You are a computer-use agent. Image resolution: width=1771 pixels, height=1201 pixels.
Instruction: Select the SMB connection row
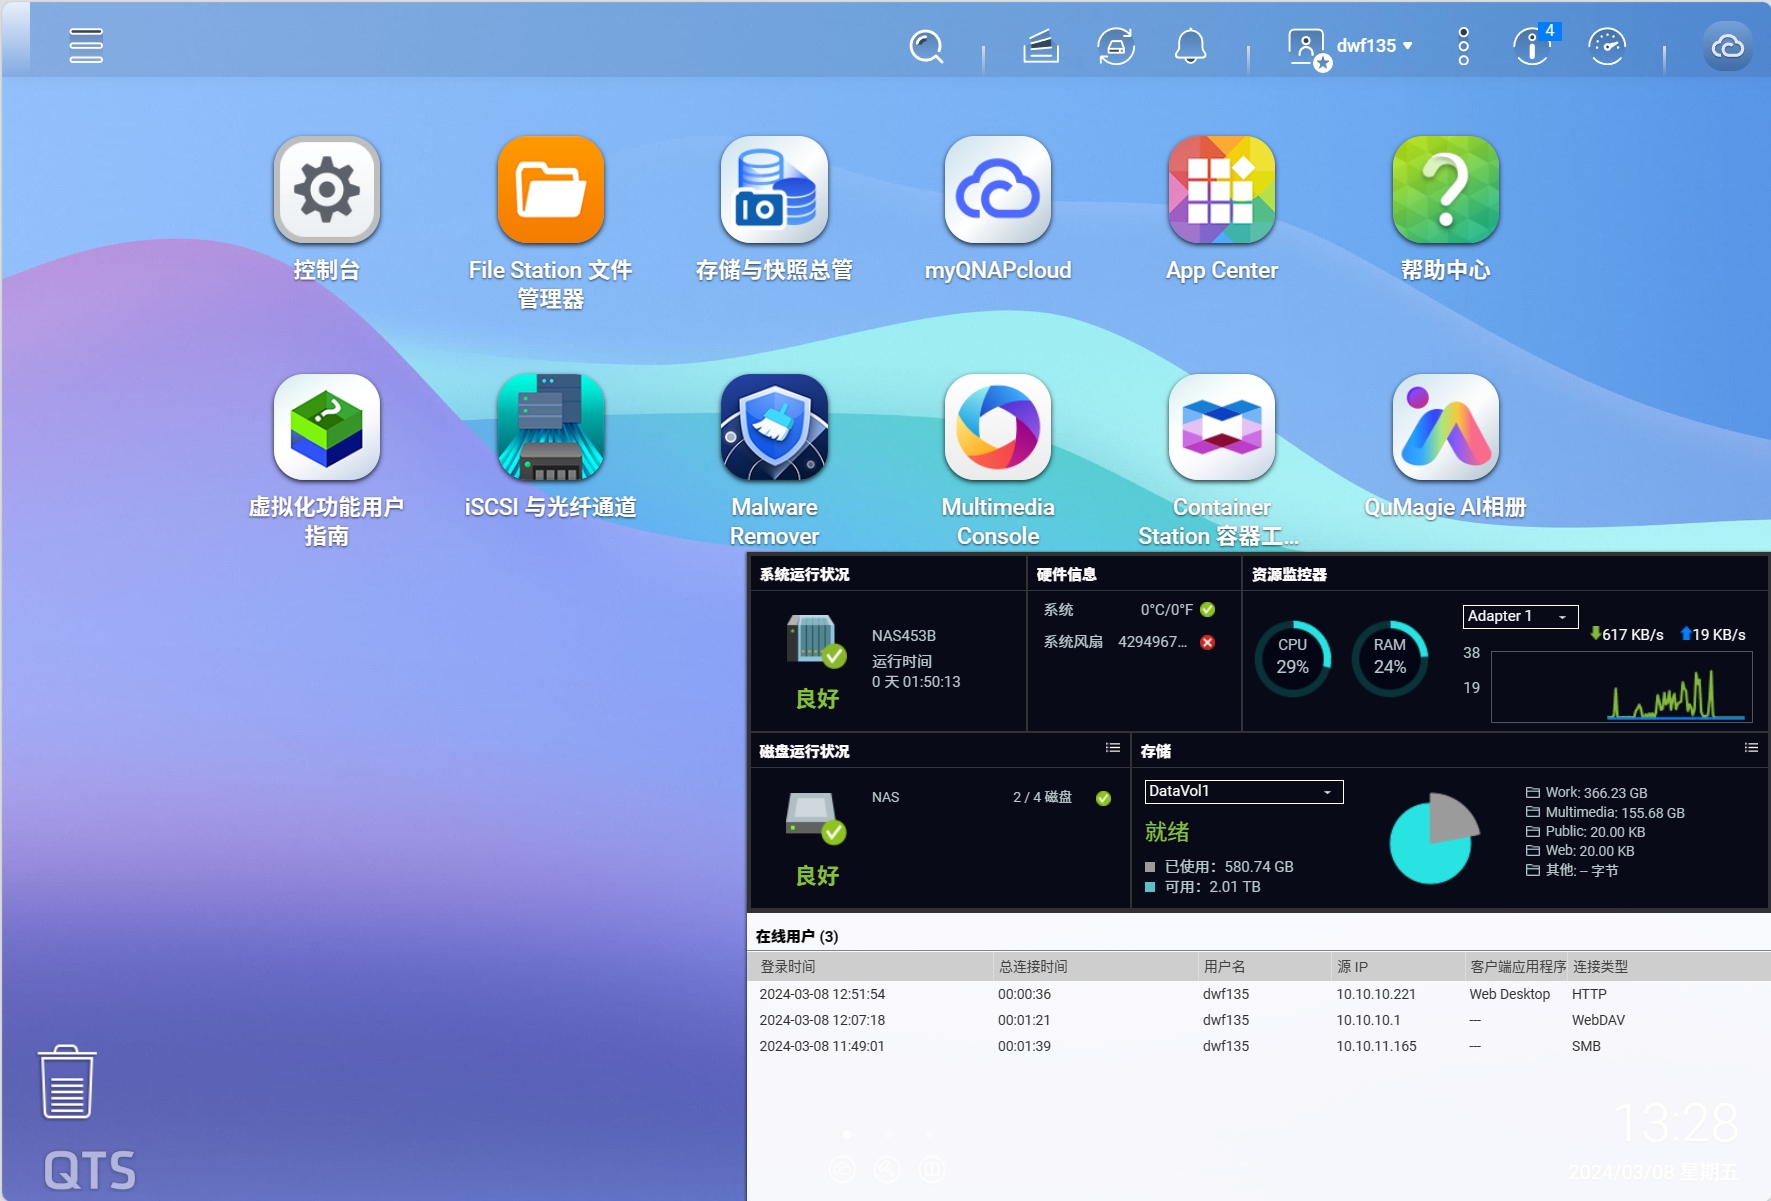click(1259, 1046)
